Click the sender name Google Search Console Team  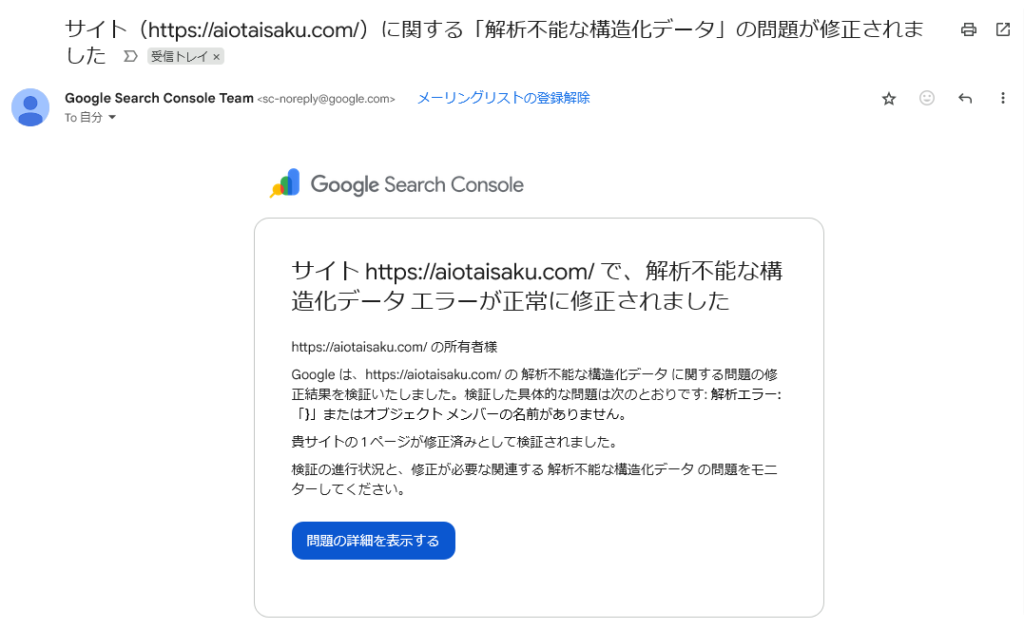coord(159,98)
